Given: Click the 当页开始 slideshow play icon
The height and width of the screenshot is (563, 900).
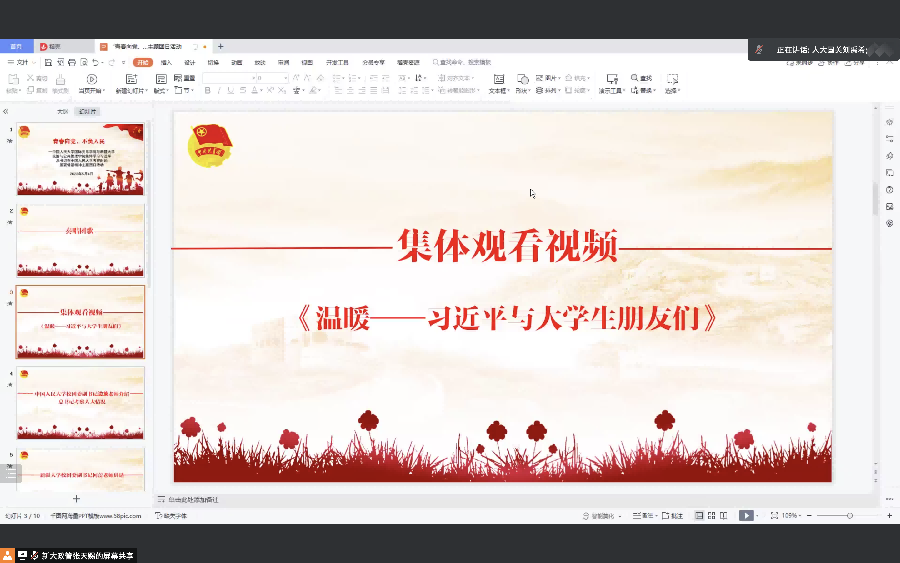Looking at the screenshot, I should click(91, 78).
